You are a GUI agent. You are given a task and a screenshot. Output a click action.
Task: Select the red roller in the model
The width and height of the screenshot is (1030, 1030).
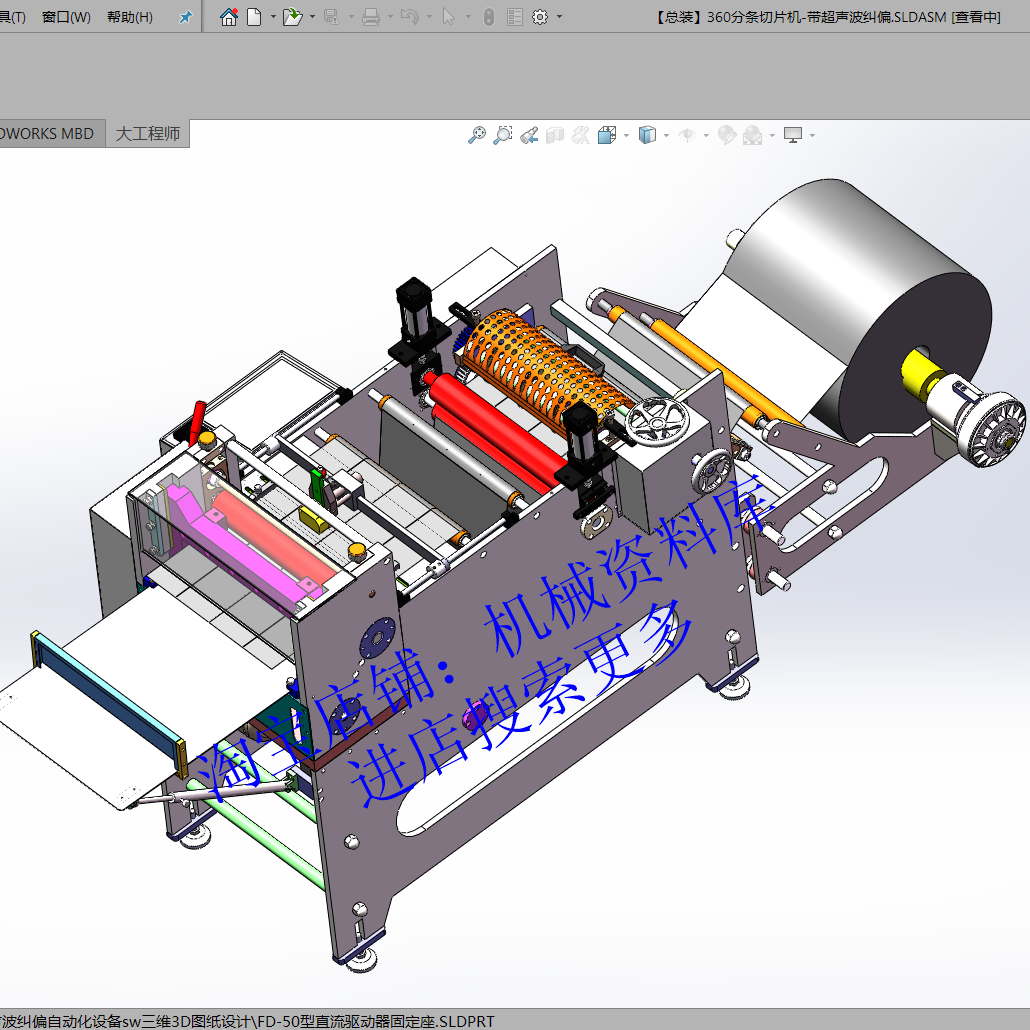click(x=496, y=427)
